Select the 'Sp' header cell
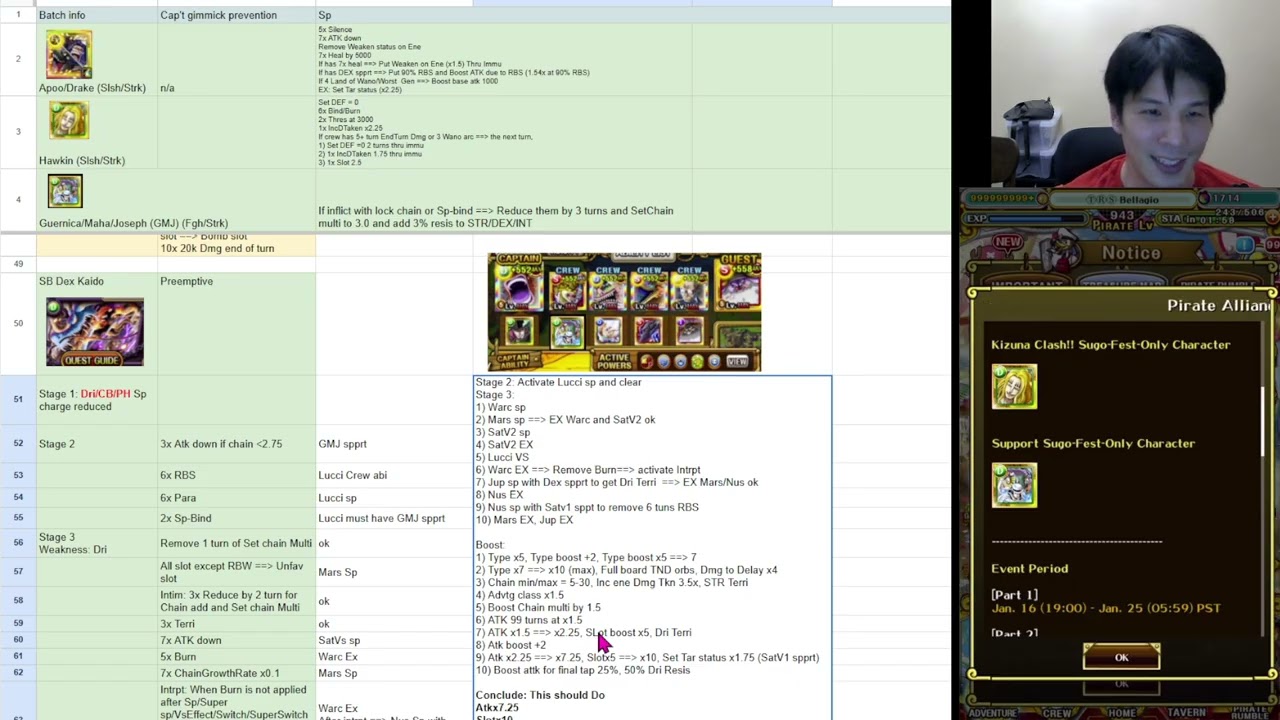 (x=394, y=15)
